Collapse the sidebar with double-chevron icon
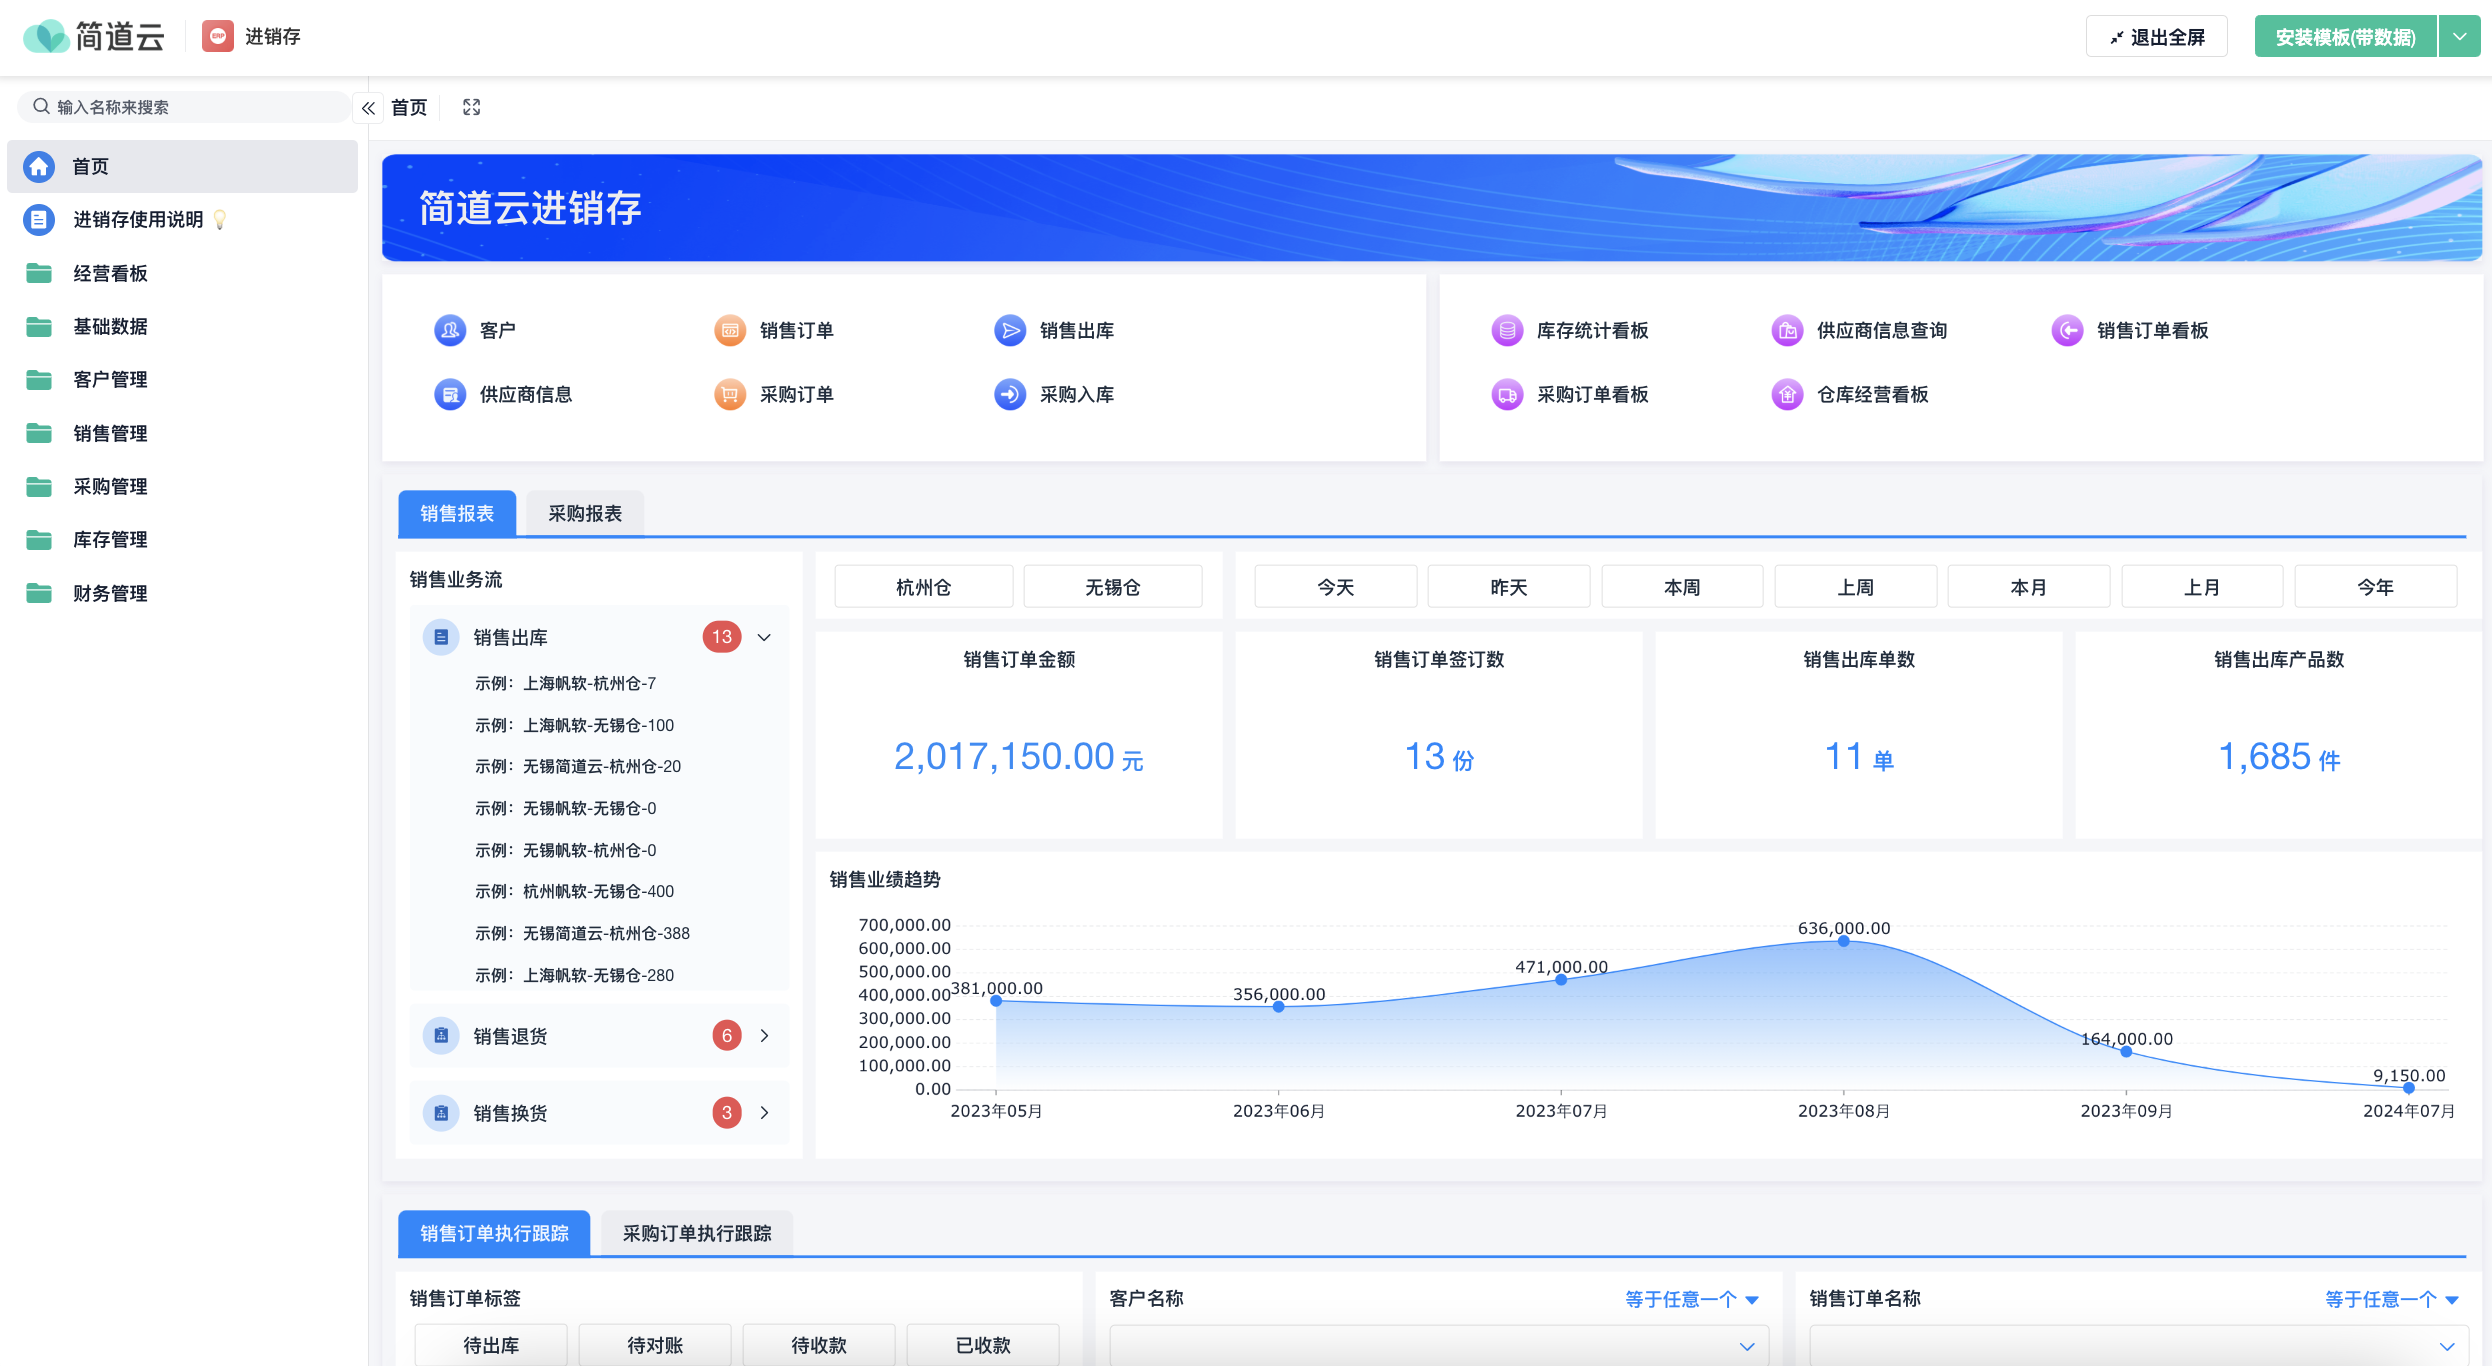This screenshot has height=1366, width=2492. (368, 108)
